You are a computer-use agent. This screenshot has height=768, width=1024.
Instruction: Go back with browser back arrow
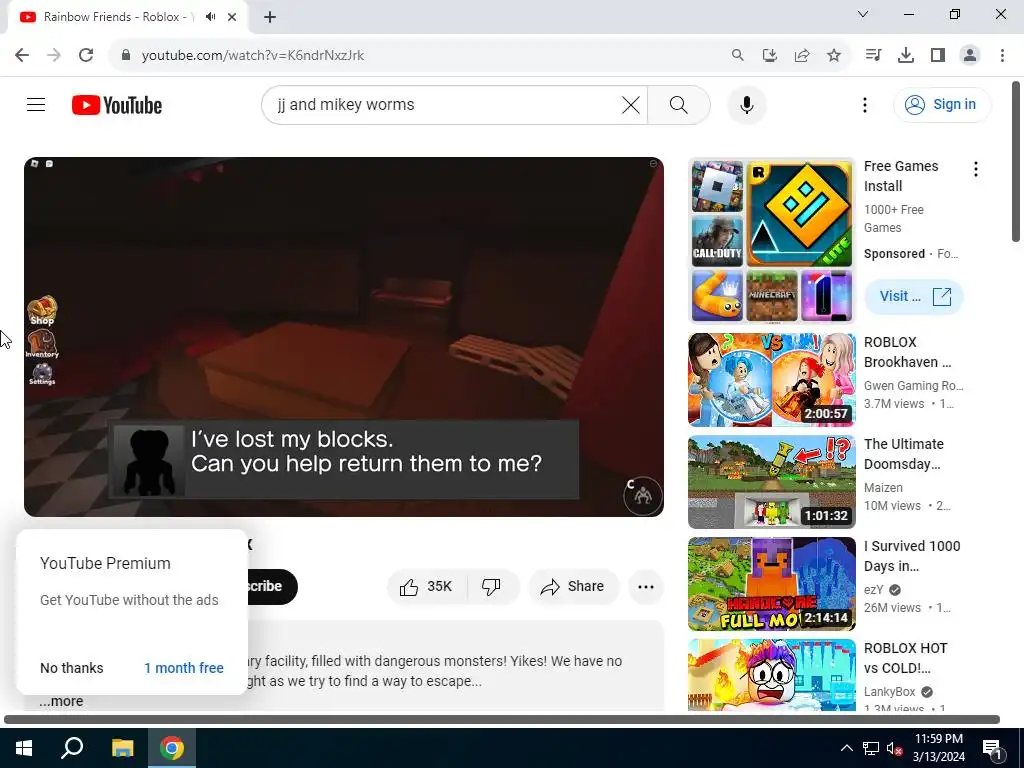[x=22, y=55]
